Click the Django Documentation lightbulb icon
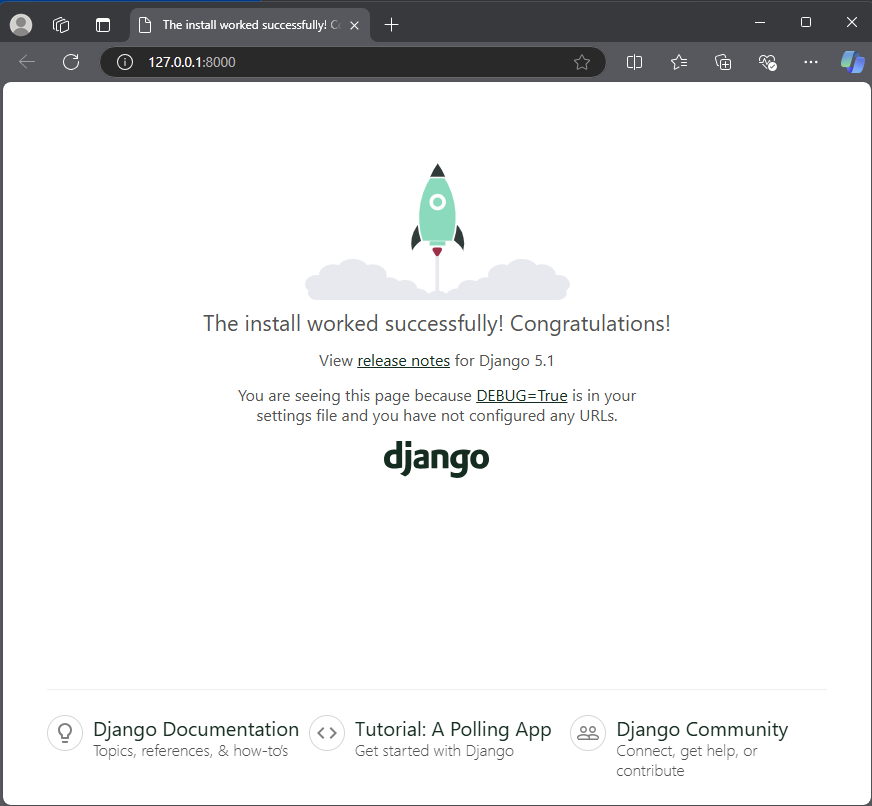872x806 pixels. [65, 733]
